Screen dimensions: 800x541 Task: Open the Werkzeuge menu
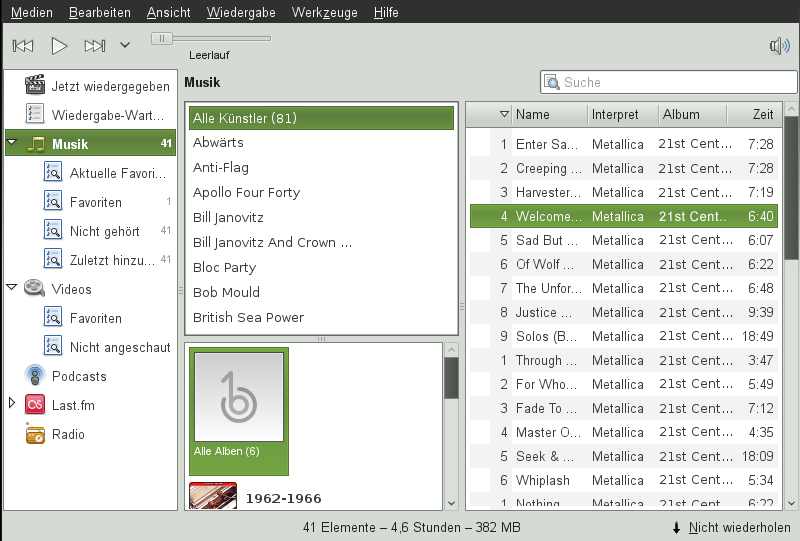coord(325,12)
